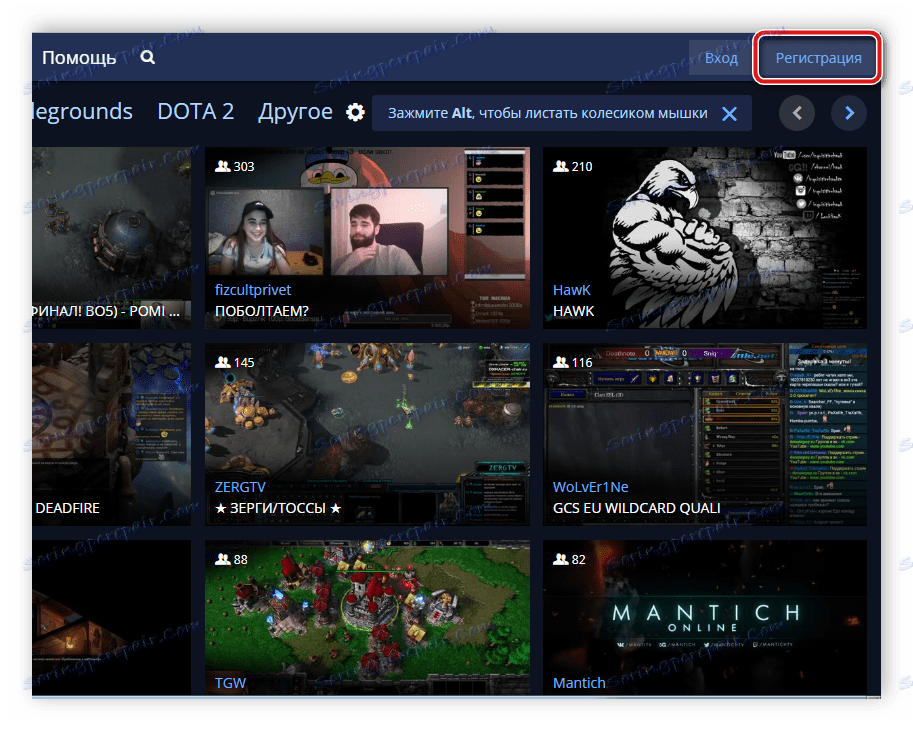The height and width of the screenshot is (731, 913).
Task: Open the ЗЕРГИ/ТОССЫ stream thumbnail
Action: (367, 434)
